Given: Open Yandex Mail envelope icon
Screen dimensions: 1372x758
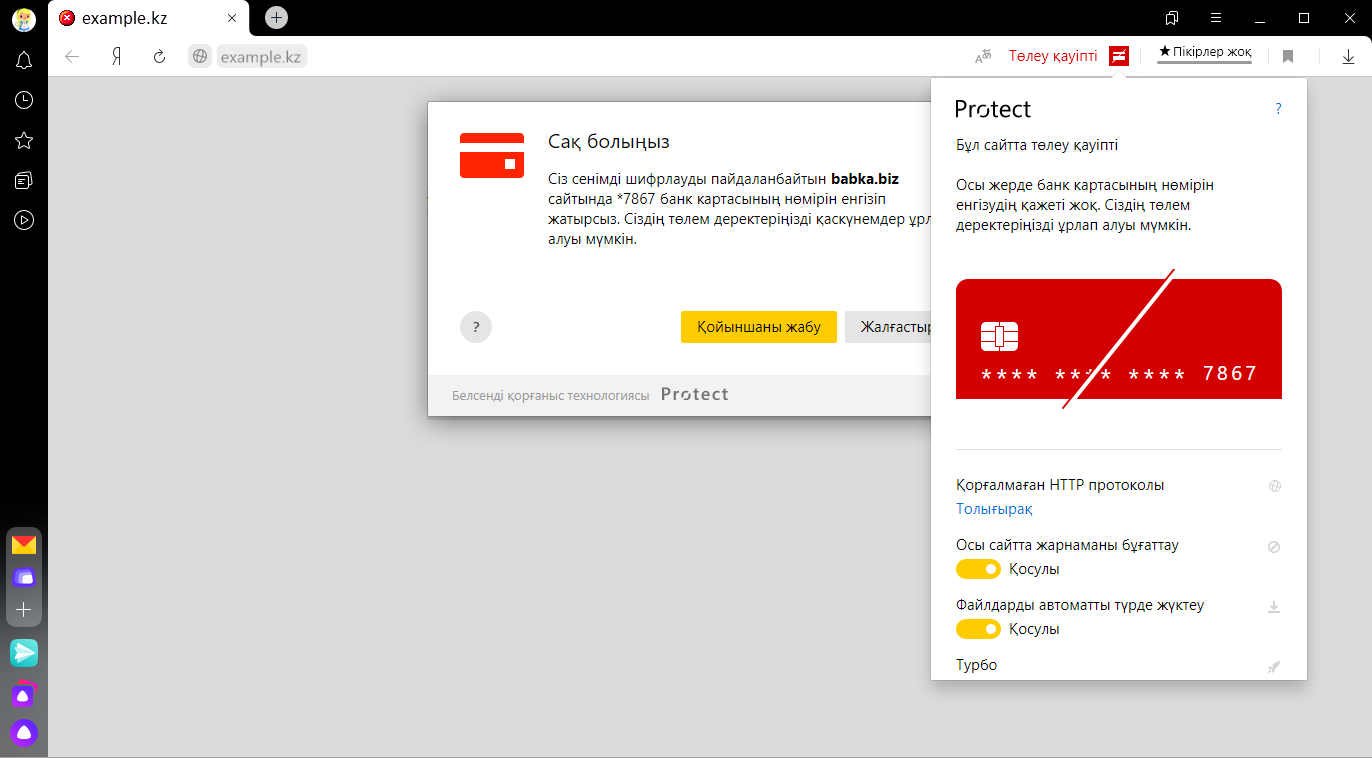Looking at the screenshot, I should point(24,545).
